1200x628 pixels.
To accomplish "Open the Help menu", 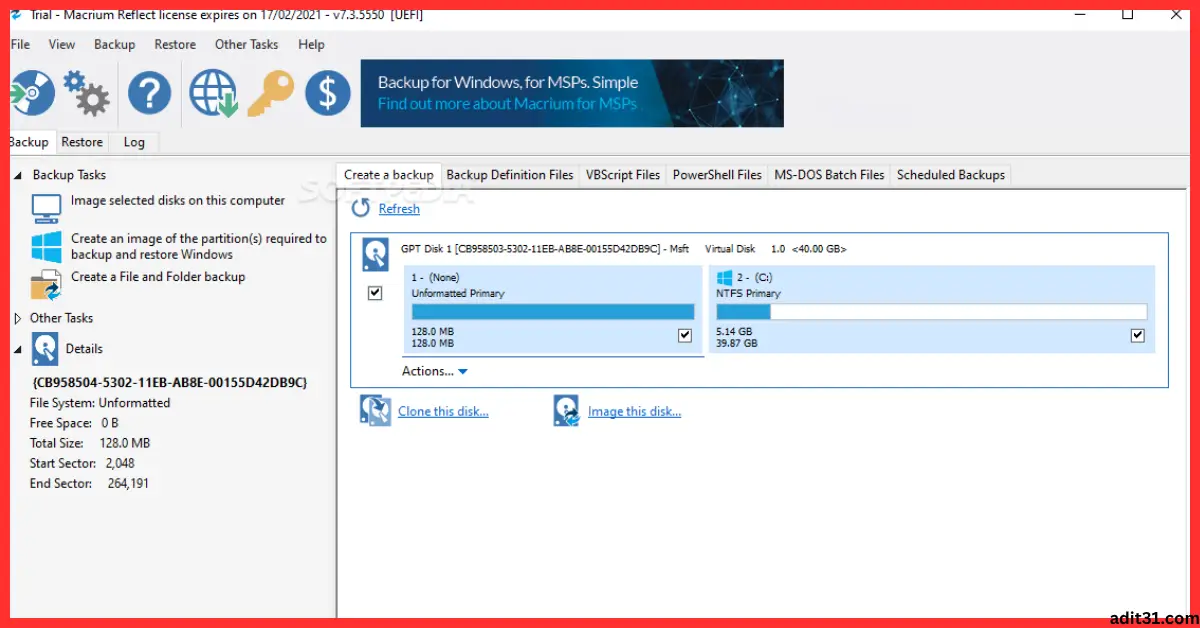I will [311, 44].
